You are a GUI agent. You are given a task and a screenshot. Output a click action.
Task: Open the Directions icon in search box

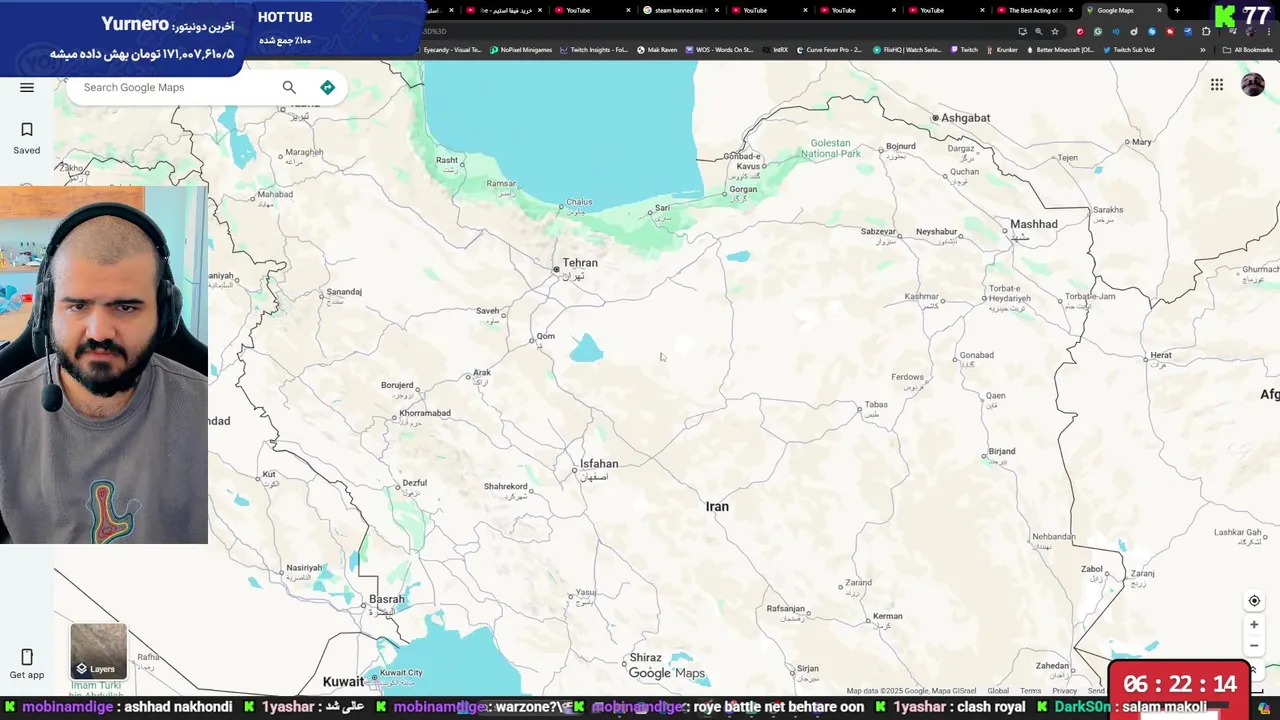coord(327,88)
